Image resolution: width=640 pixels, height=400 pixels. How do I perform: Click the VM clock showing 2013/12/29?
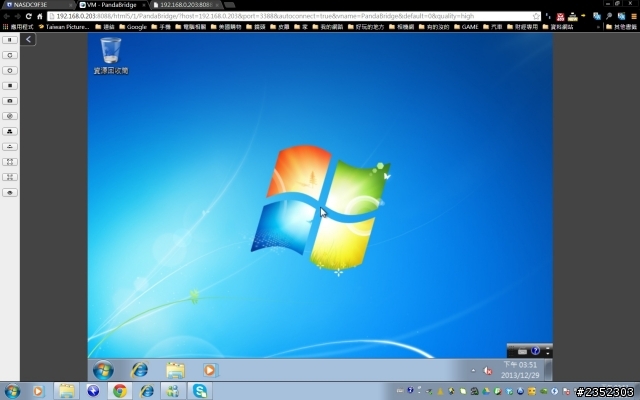coord(520,370)
